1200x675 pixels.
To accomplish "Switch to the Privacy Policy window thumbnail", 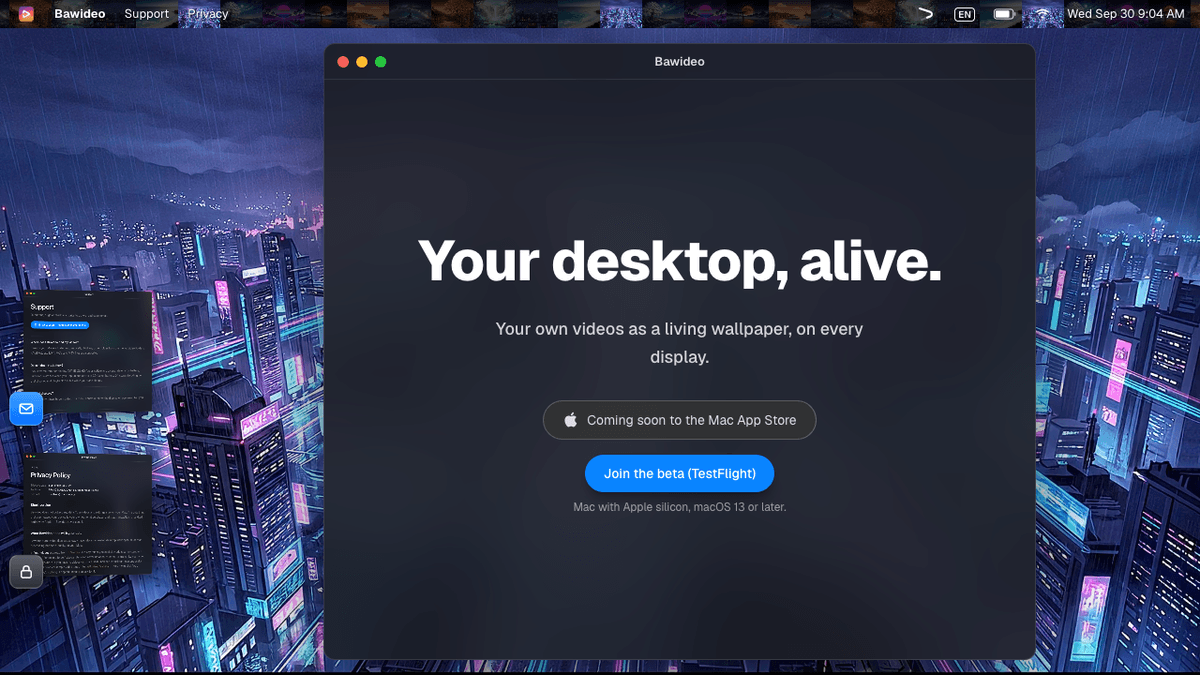I will pos(88,514).
